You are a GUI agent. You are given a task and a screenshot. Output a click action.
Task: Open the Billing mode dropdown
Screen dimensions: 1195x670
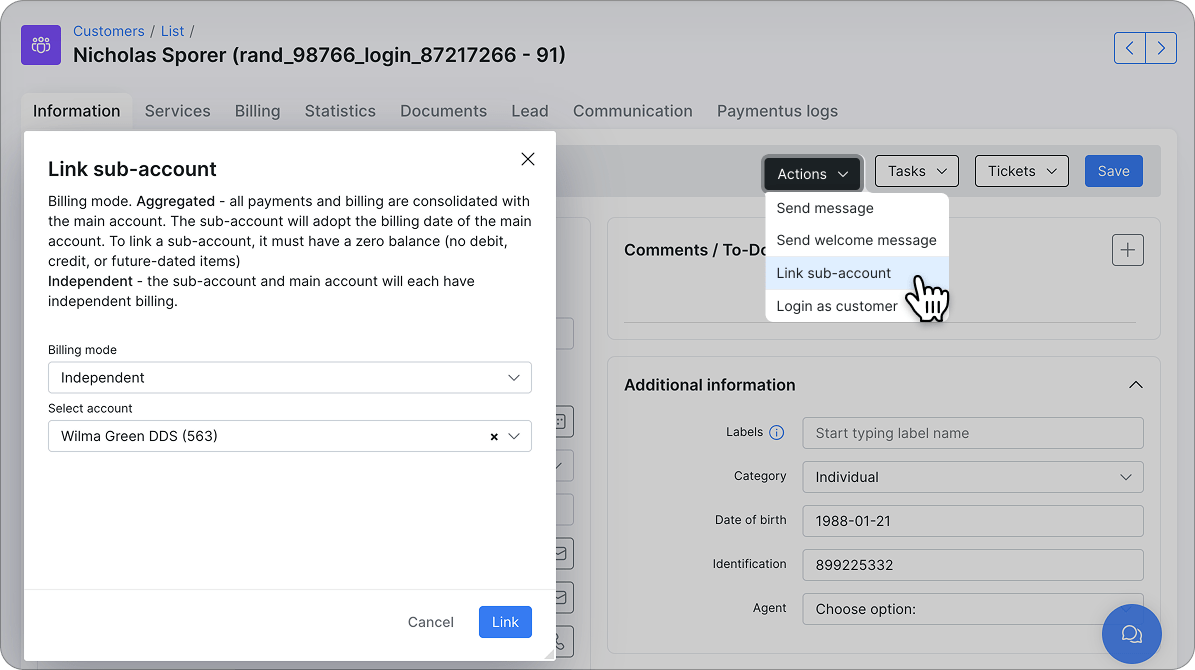click(290, 377)
